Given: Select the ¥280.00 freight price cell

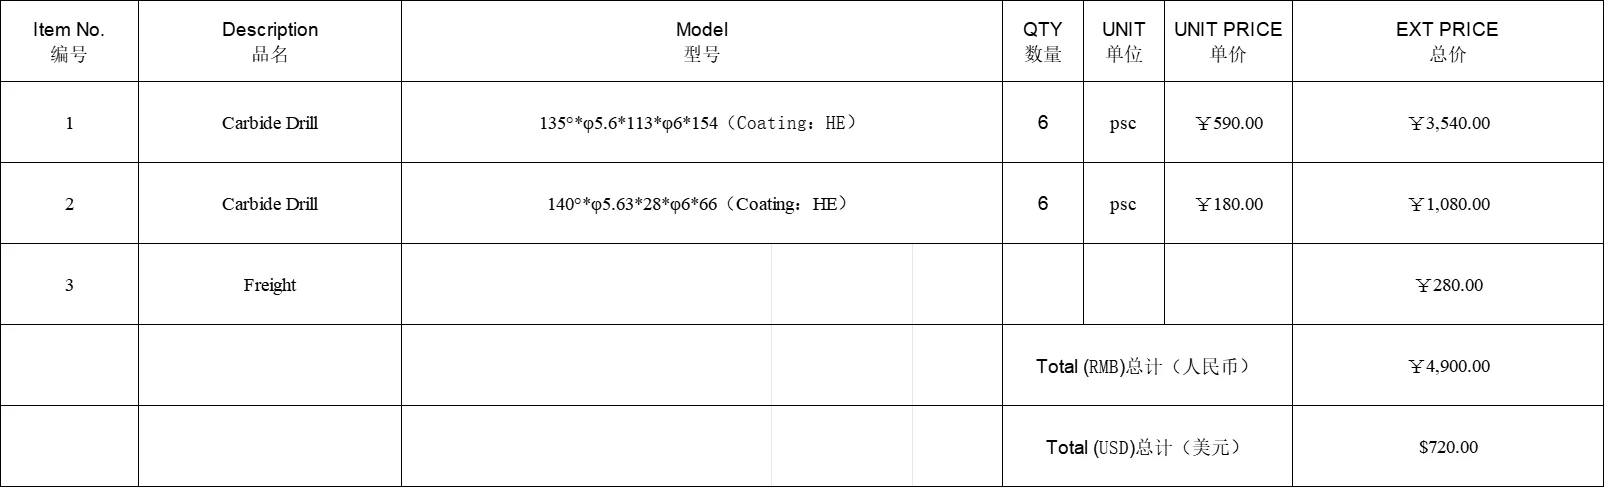Looking at the screenshot, I should 1448,284.
